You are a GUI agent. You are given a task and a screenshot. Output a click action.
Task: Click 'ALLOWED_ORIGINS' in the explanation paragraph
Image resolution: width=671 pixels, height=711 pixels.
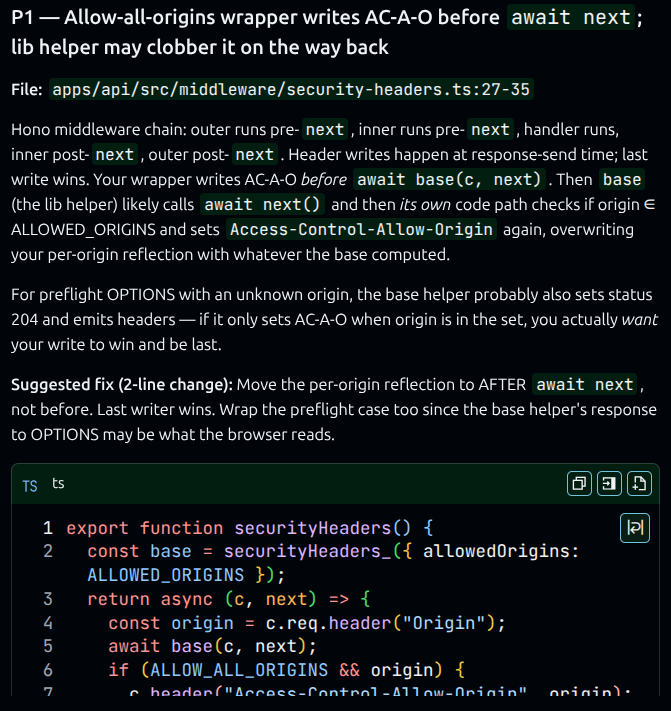[x=83, y=229]
